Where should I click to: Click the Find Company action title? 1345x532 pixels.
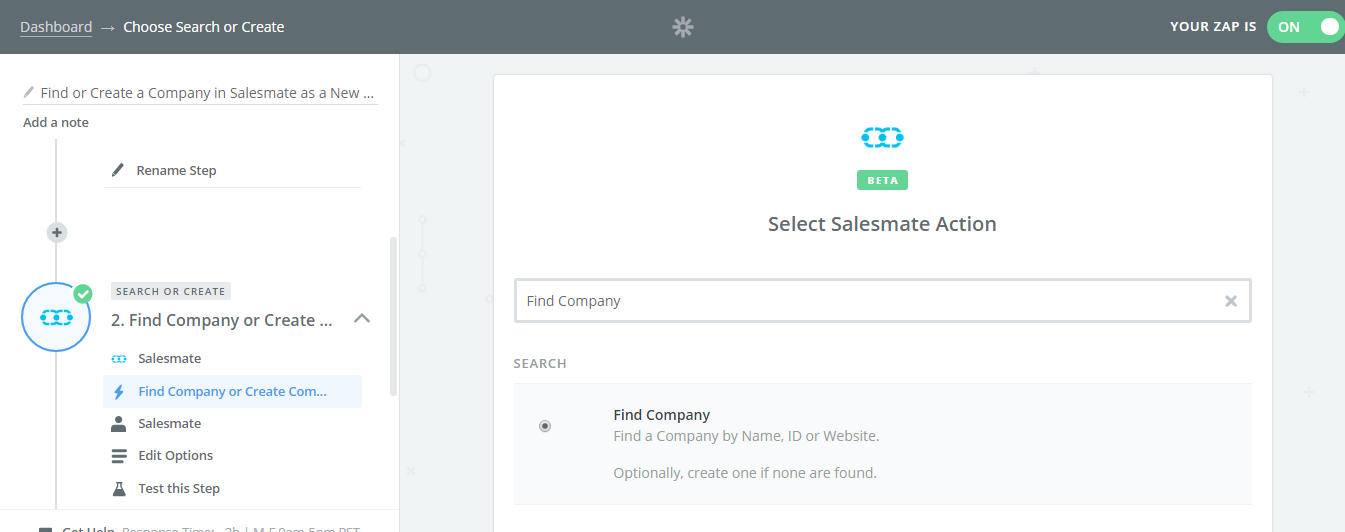tap(661, 415)
